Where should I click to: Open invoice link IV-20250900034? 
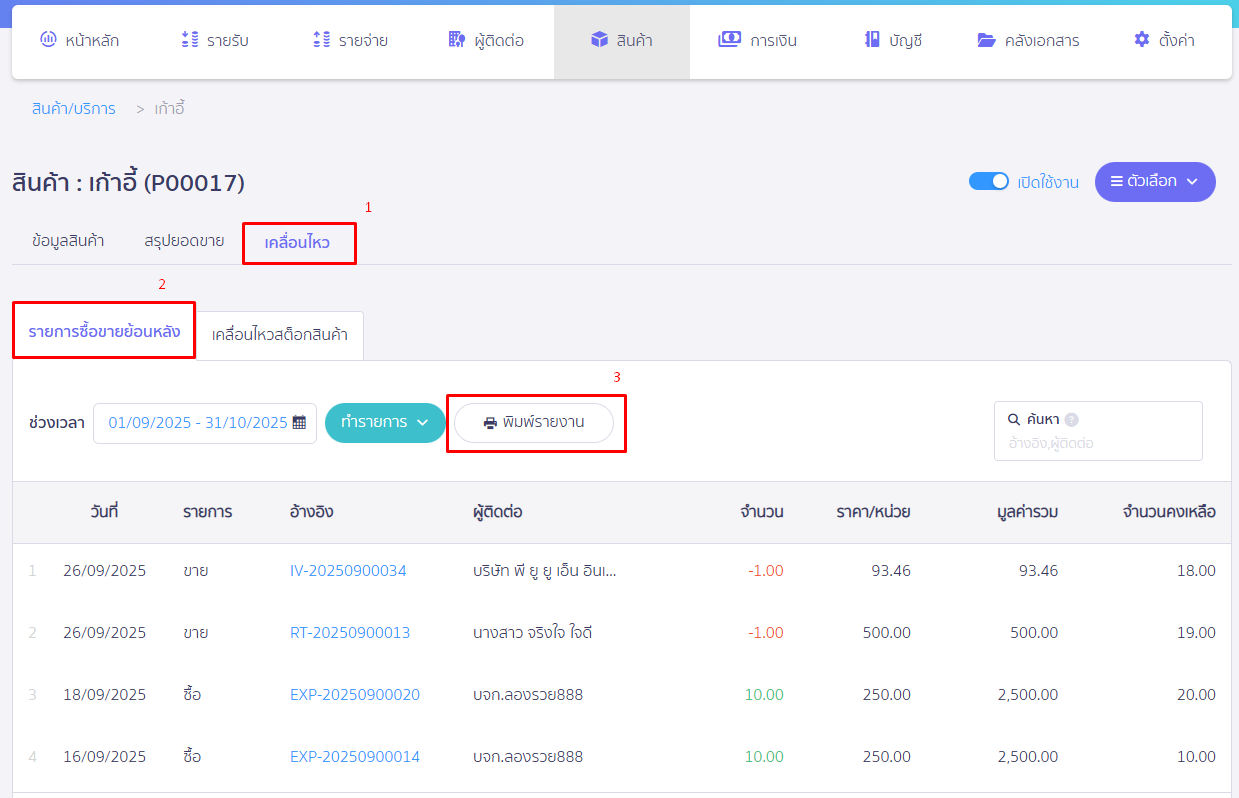coord(348,571)
